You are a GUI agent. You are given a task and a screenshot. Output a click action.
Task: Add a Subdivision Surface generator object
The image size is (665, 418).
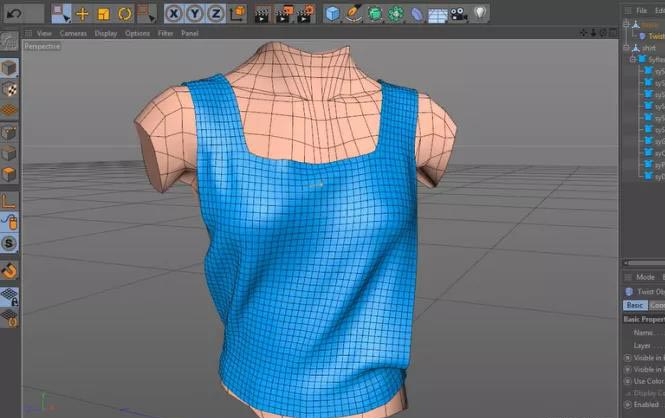[x=374, y=14]
